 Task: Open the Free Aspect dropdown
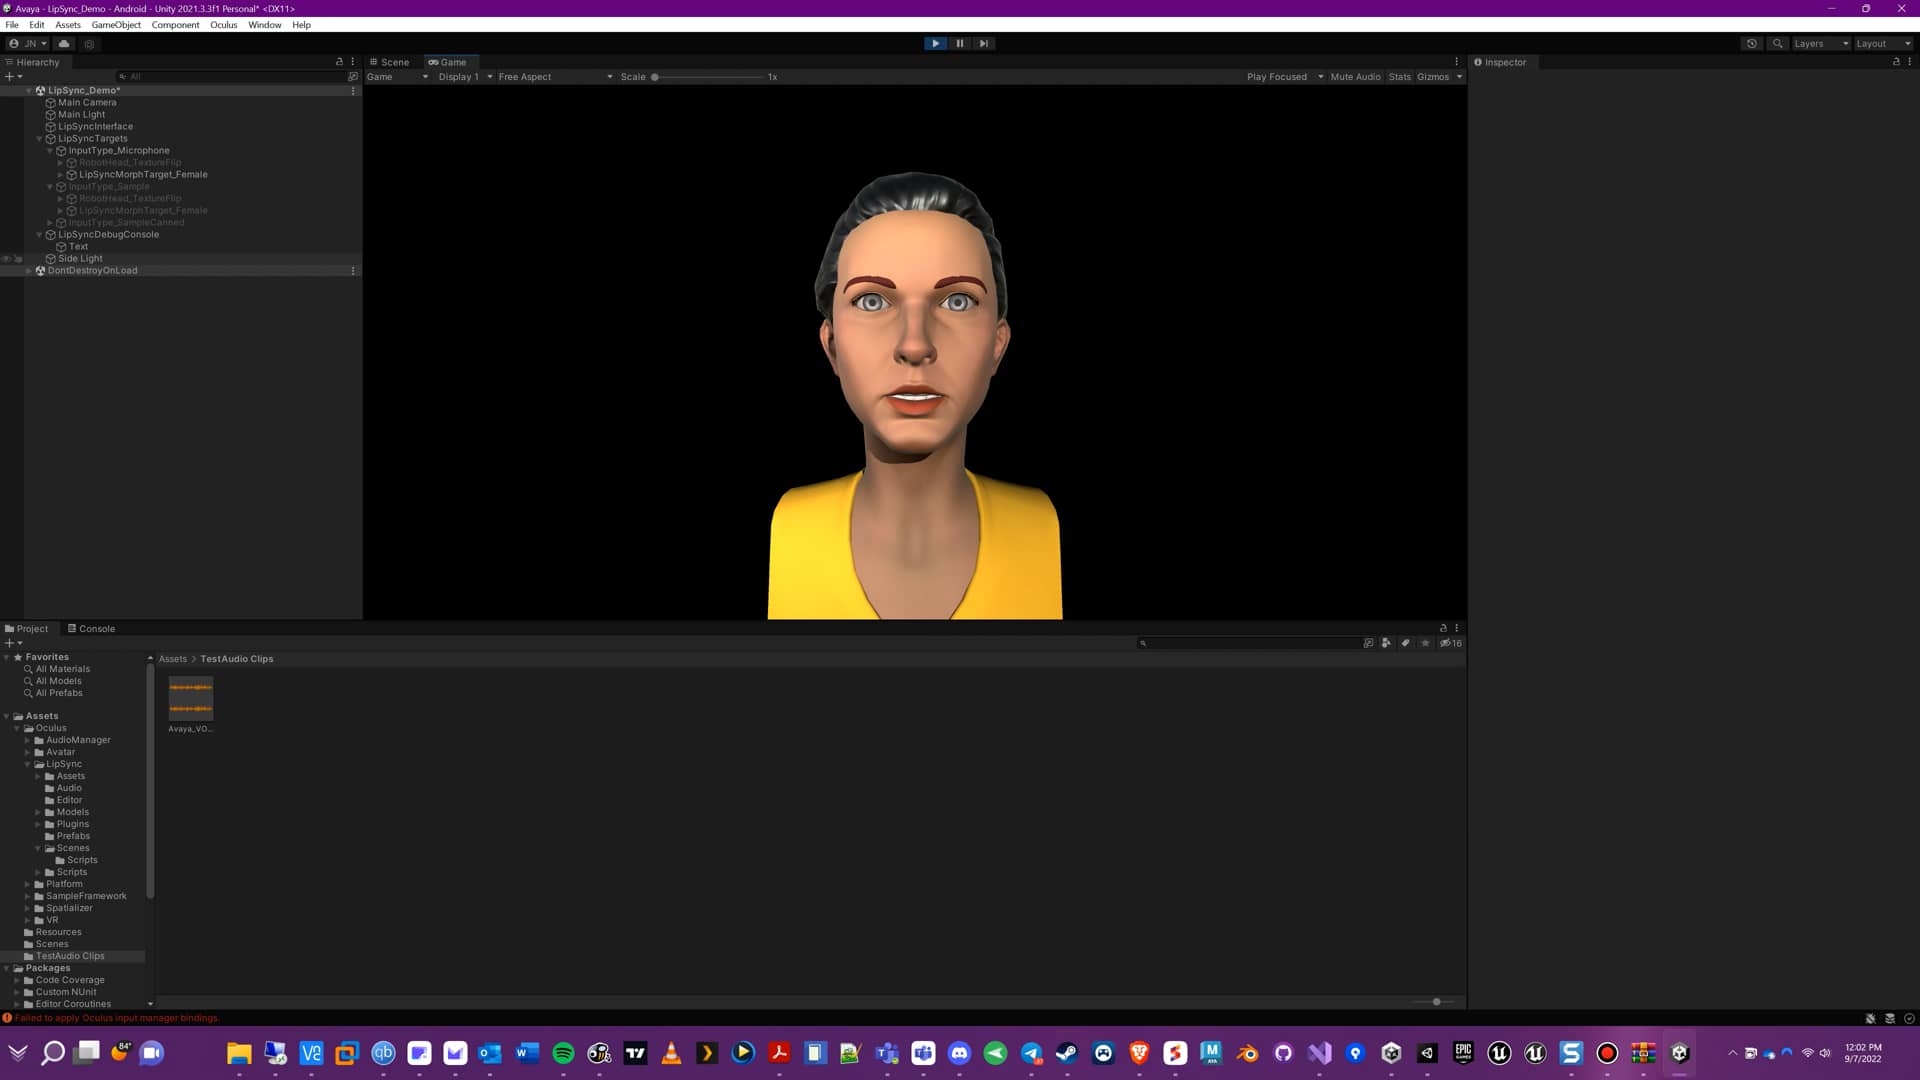(x=555, y=77)
